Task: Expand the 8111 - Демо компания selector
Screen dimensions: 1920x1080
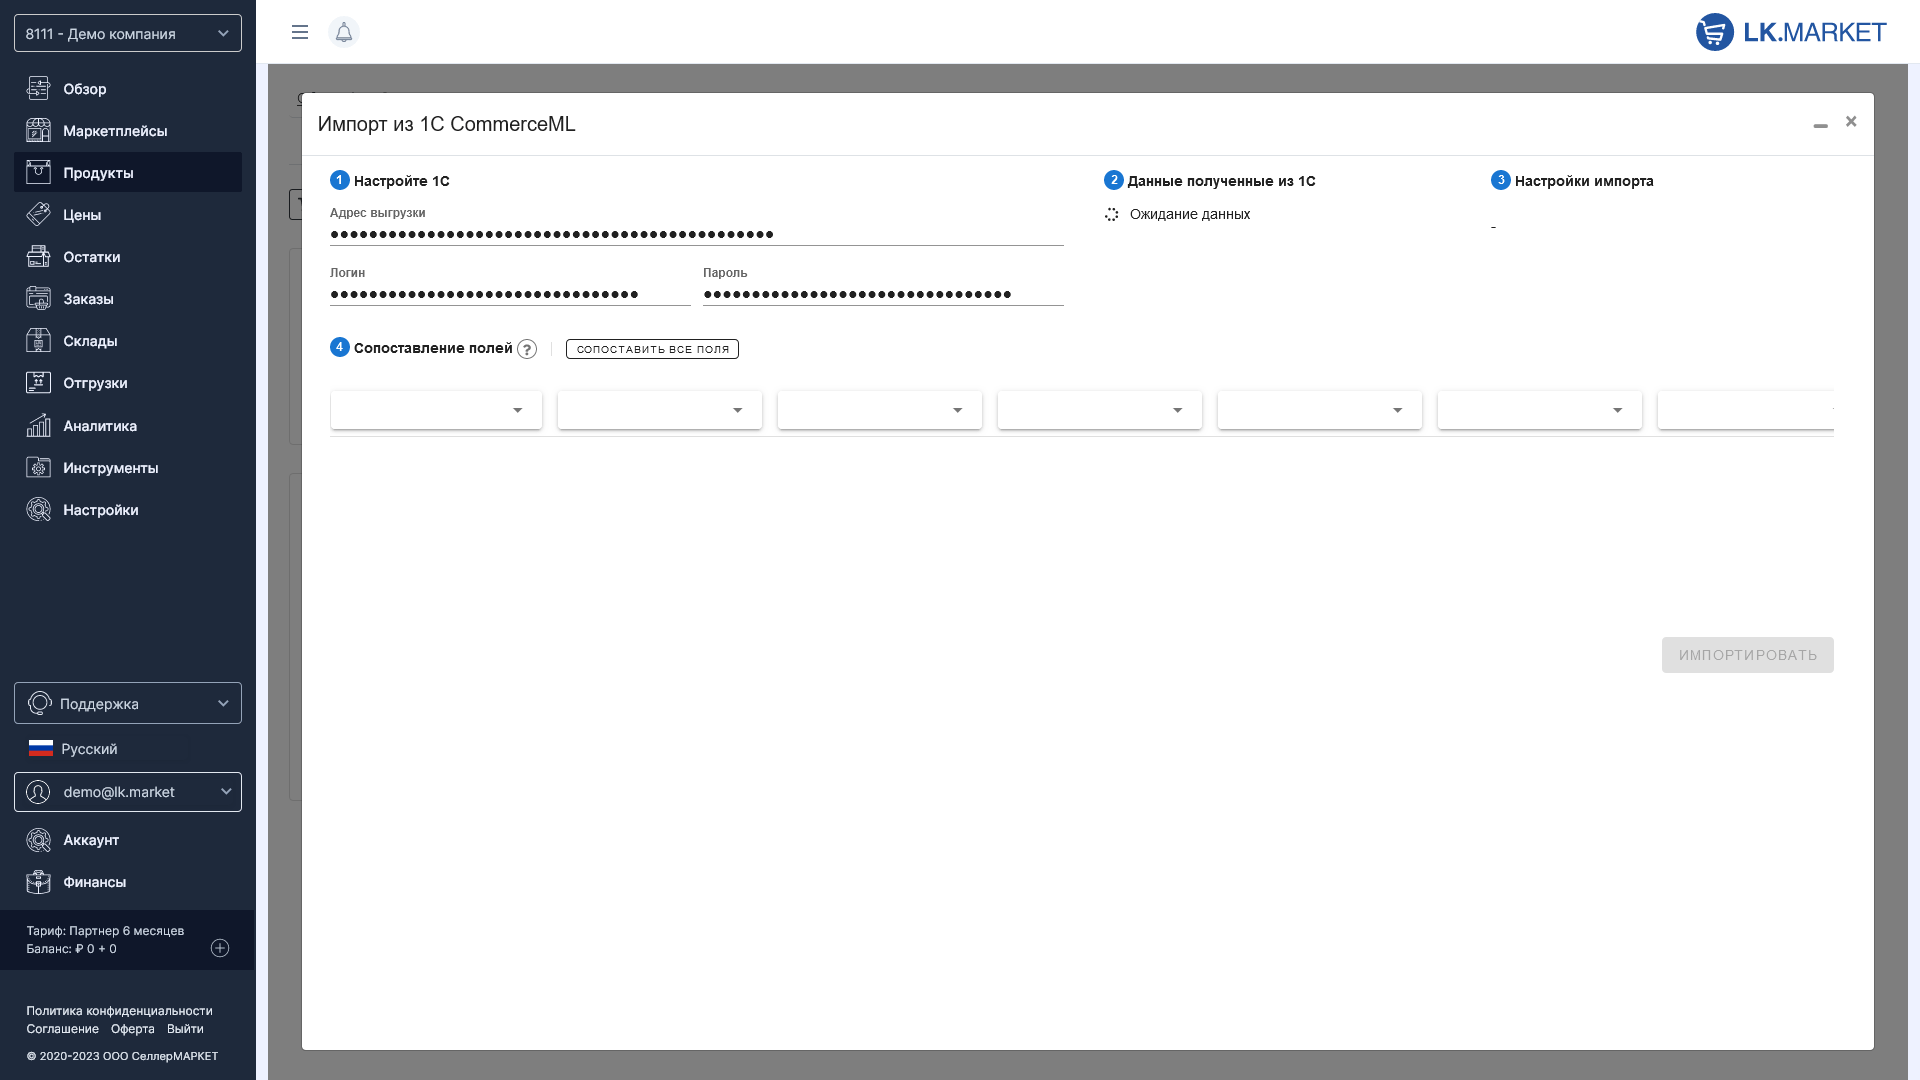Action: tap(128, 33)
